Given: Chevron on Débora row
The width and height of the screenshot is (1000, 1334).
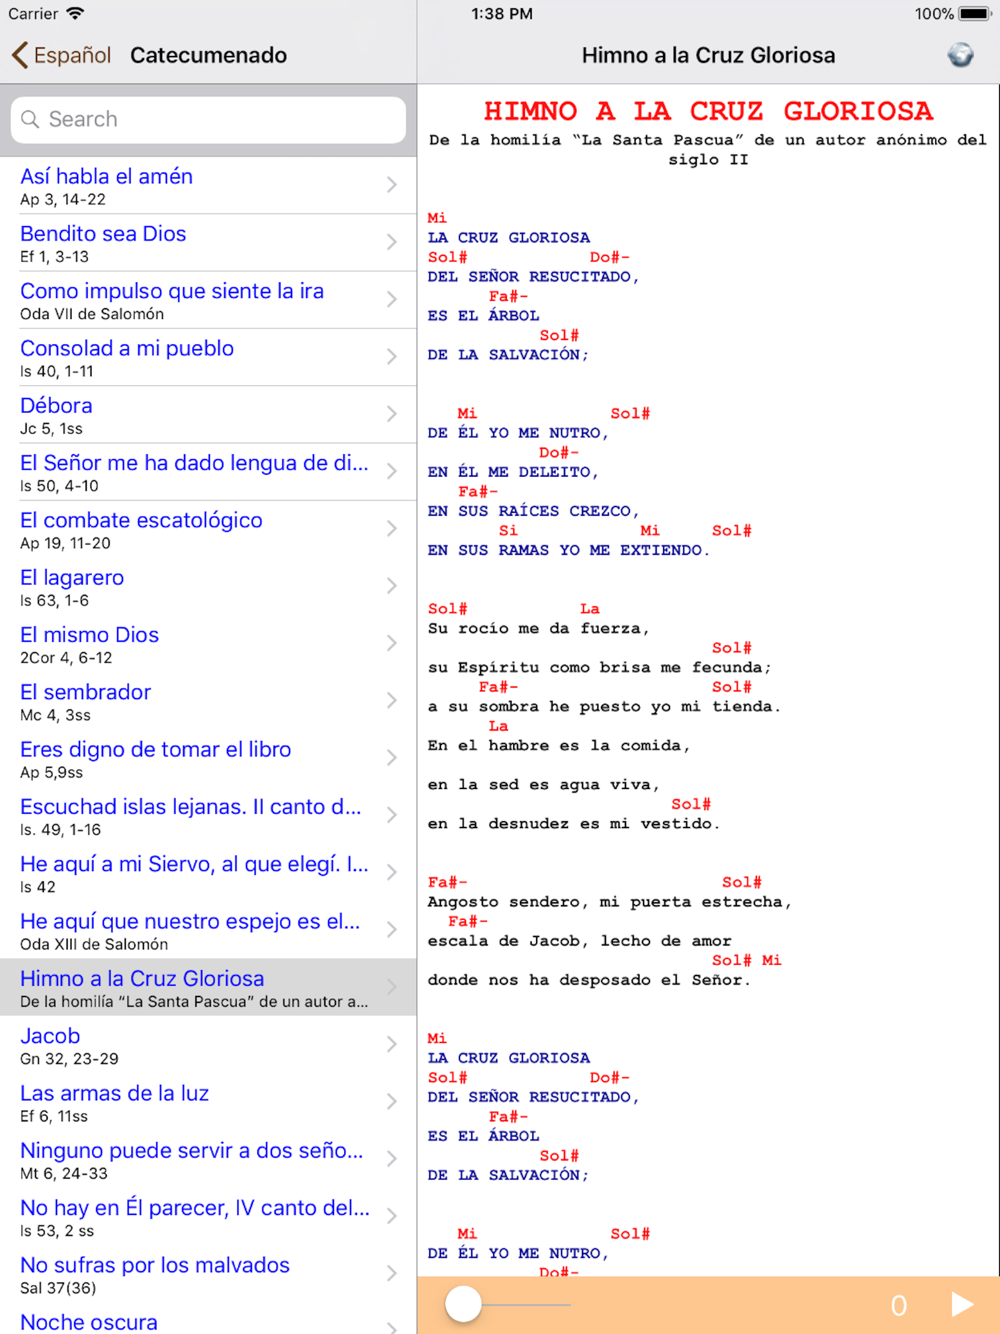Looking at the screenshot, I should point(392,414).
